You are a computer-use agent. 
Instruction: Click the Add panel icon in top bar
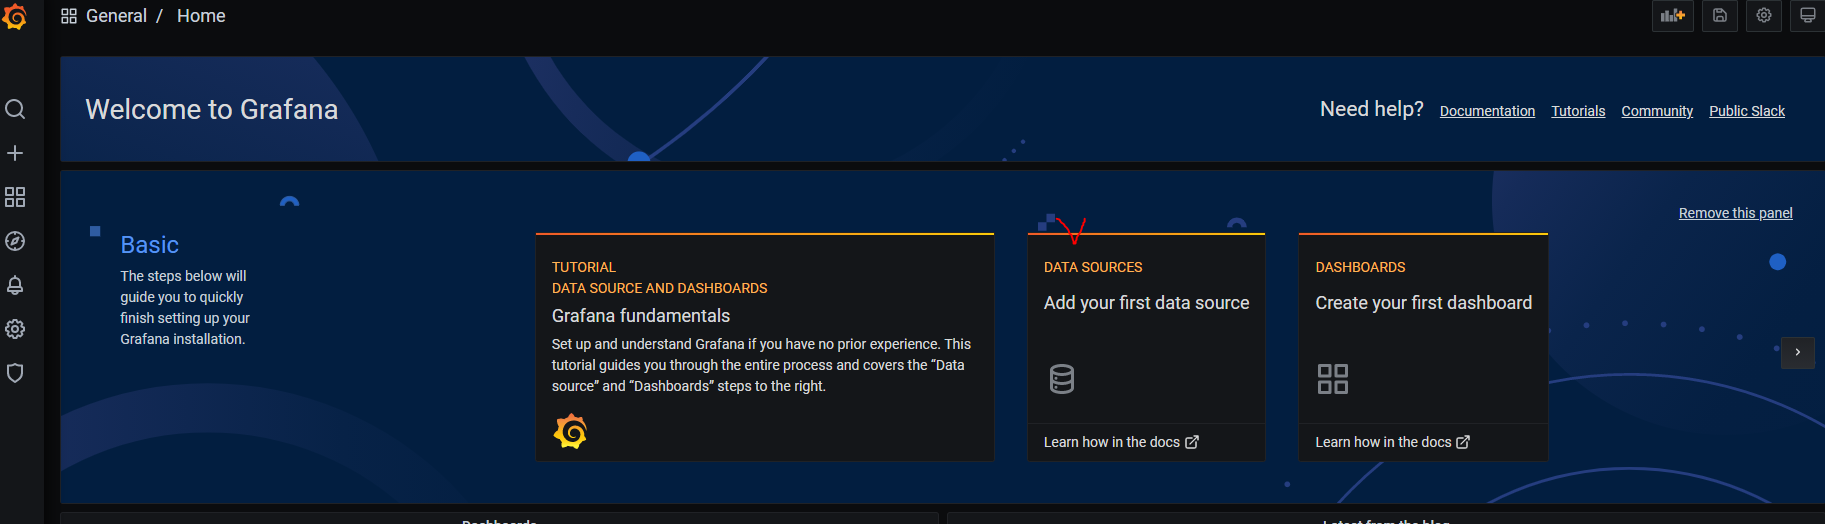coord(1673,15)
